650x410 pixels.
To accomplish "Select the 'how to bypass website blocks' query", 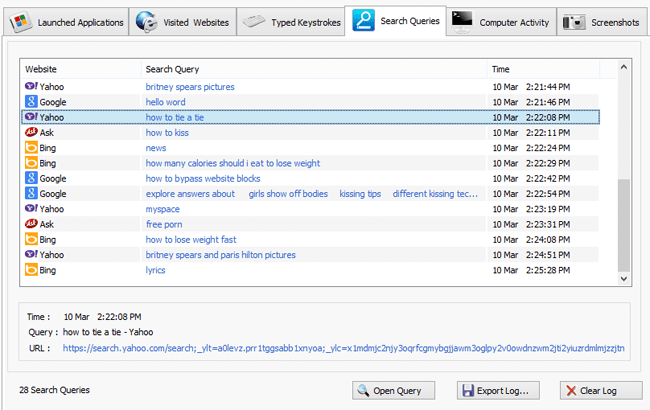I will 203,179.
